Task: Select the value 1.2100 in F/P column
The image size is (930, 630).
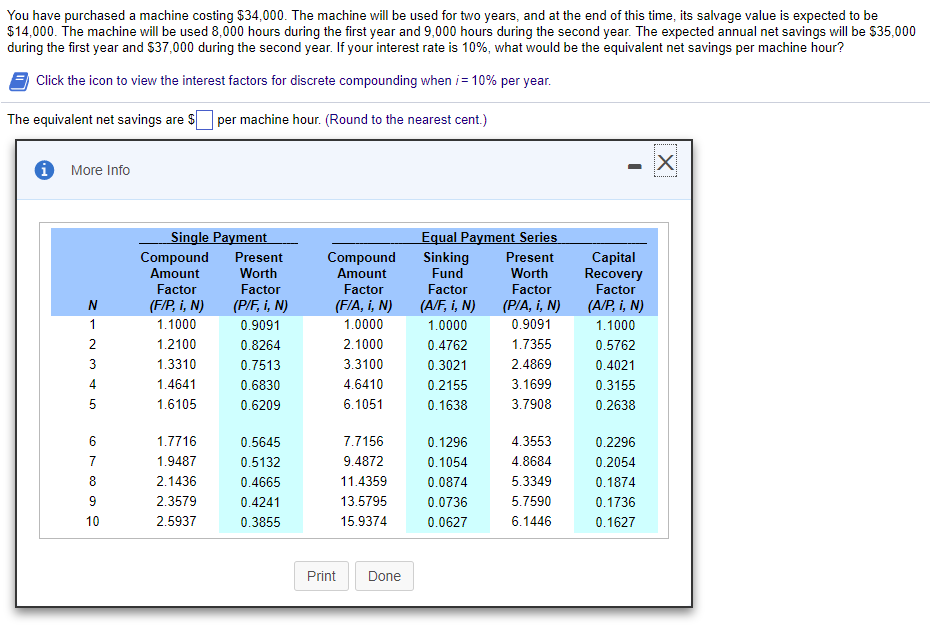Action: point(176,345)
